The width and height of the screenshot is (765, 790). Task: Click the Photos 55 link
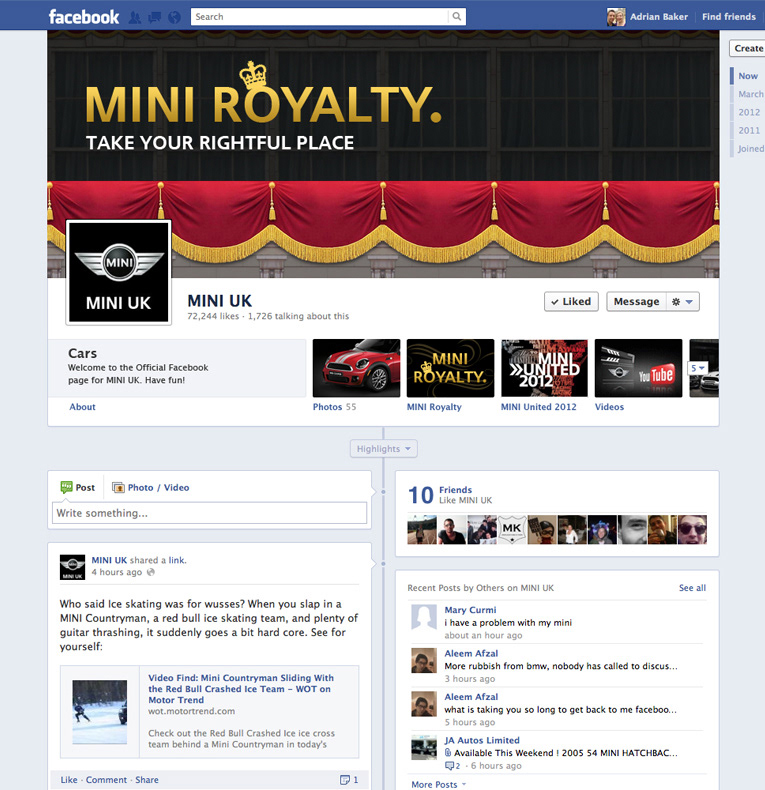point(334,407)
